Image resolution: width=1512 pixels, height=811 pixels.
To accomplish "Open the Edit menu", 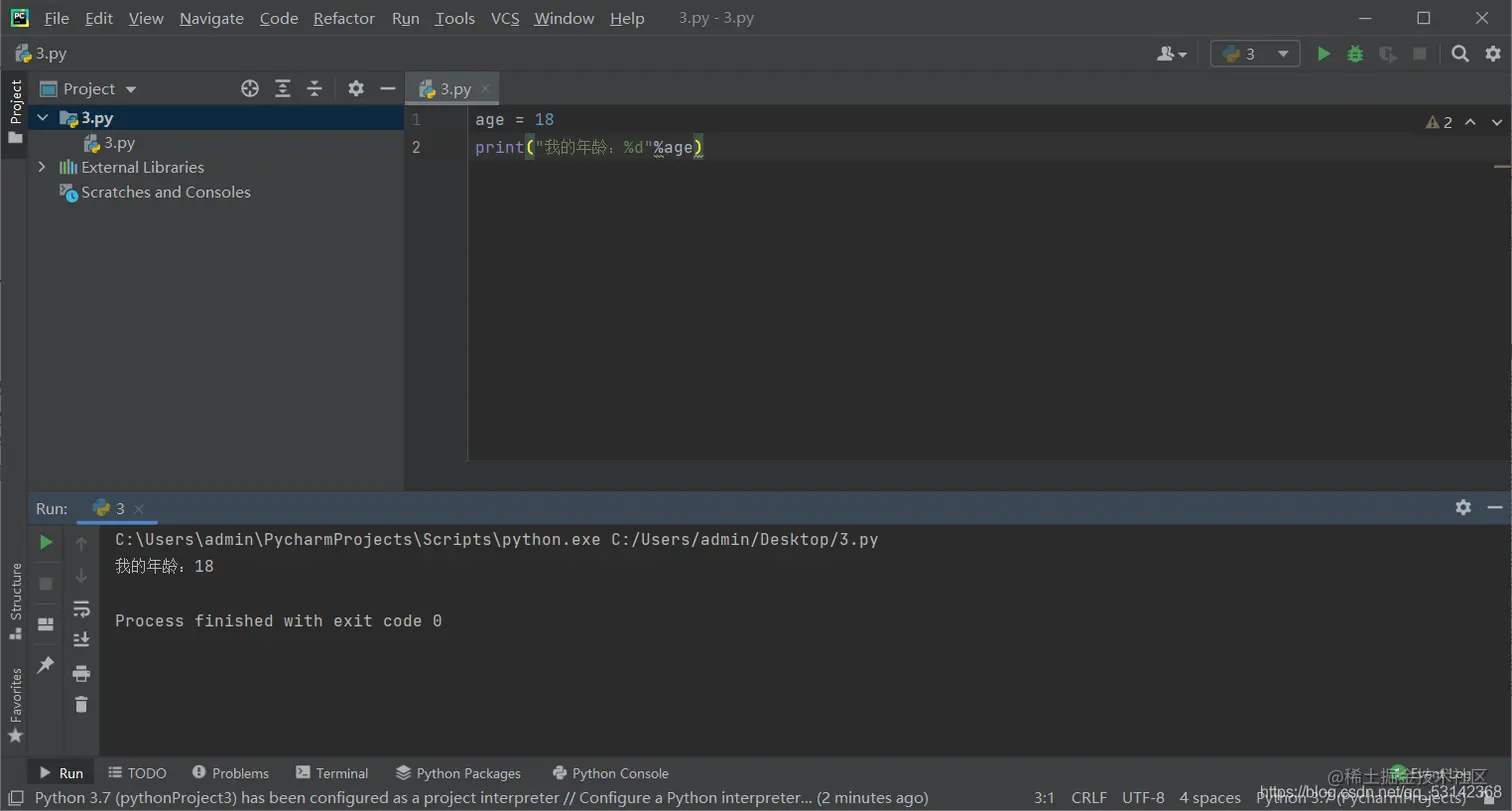I will 99,18.
